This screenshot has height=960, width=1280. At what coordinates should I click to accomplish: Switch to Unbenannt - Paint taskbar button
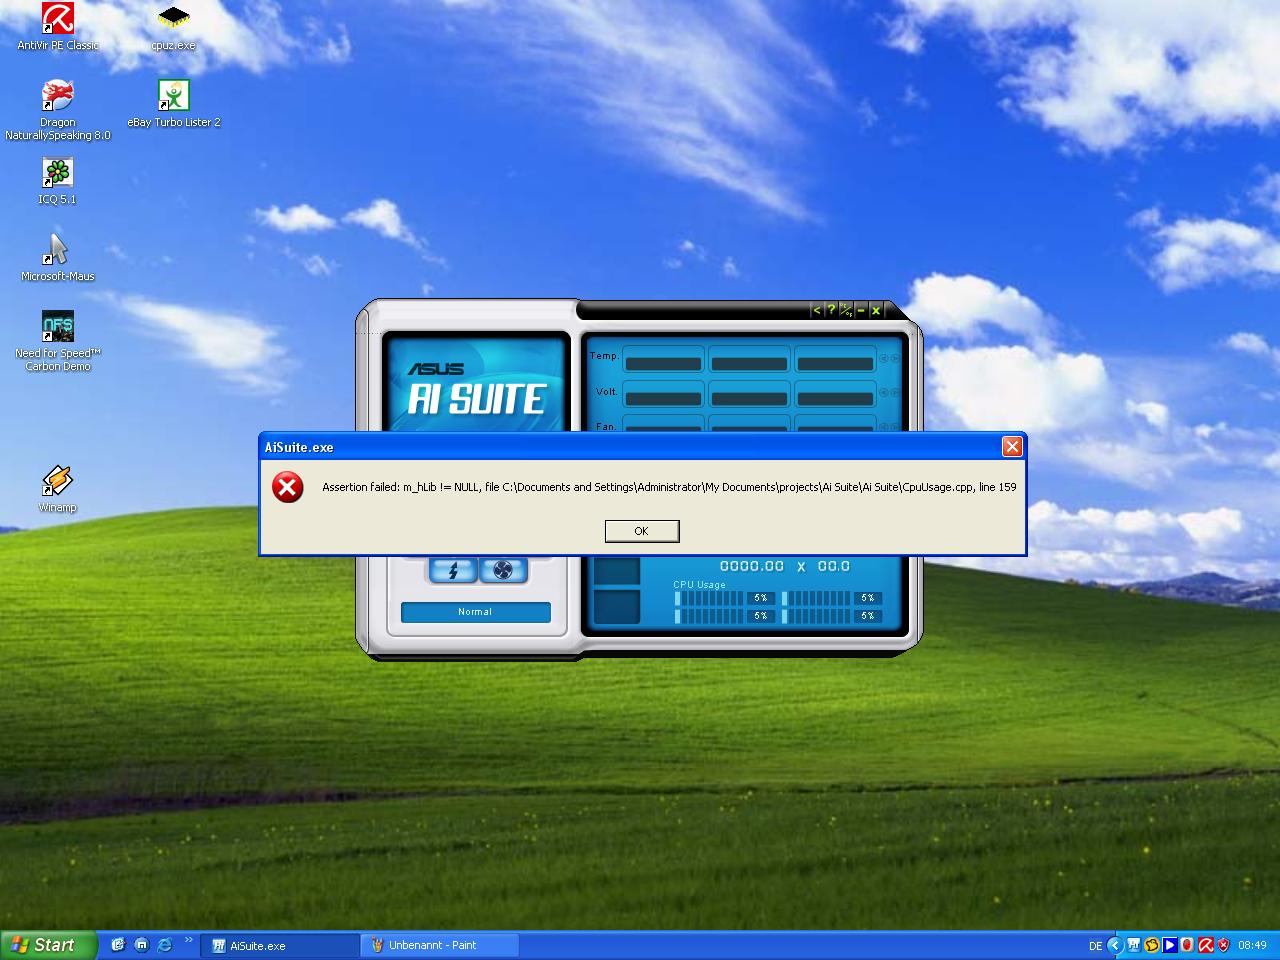(x=441, y=945)
